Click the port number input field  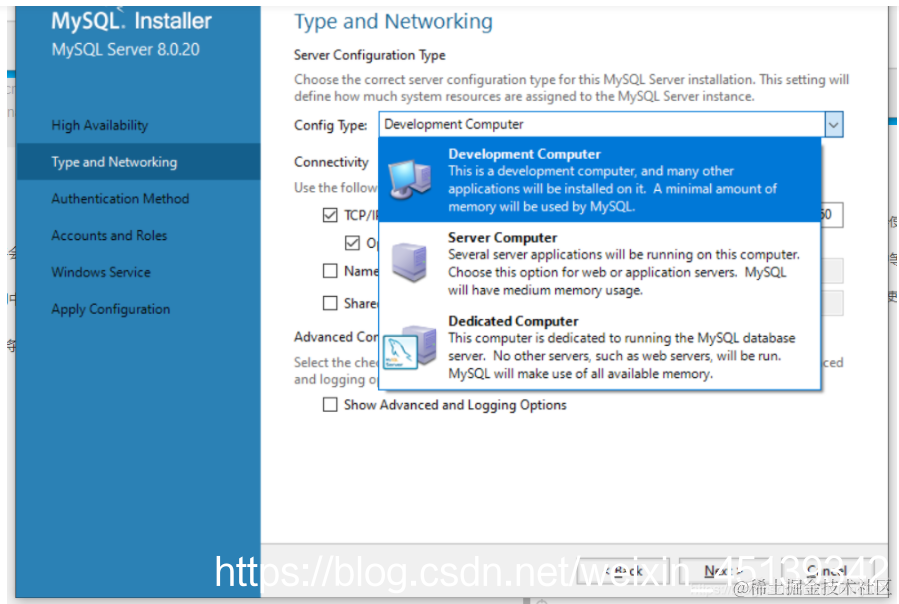coord(831,215)
